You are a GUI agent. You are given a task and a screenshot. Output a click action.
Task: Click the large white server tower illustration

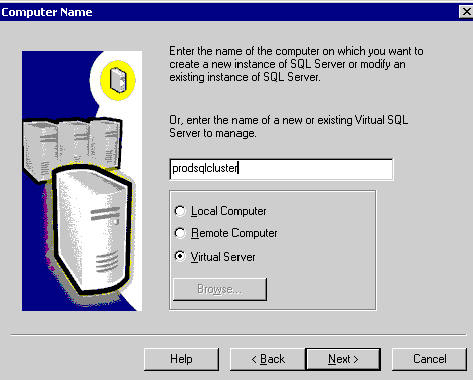[92, 230]
